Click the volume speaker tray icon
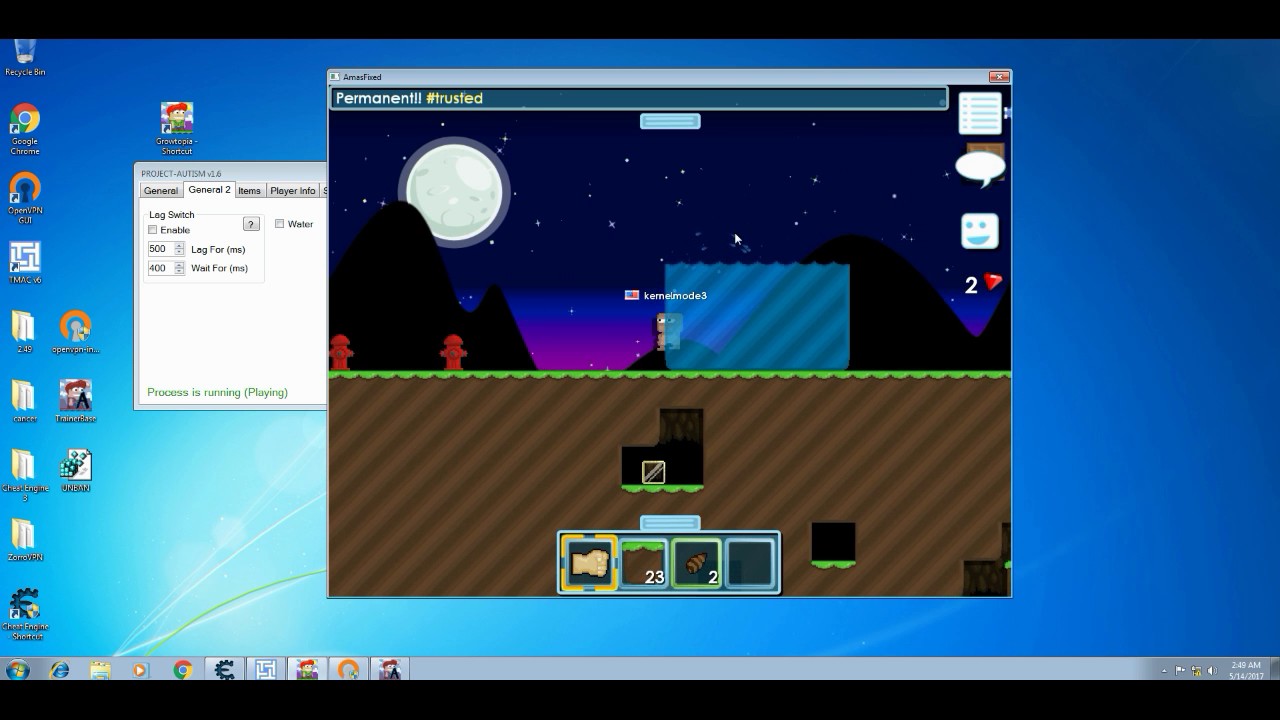 1212,671
